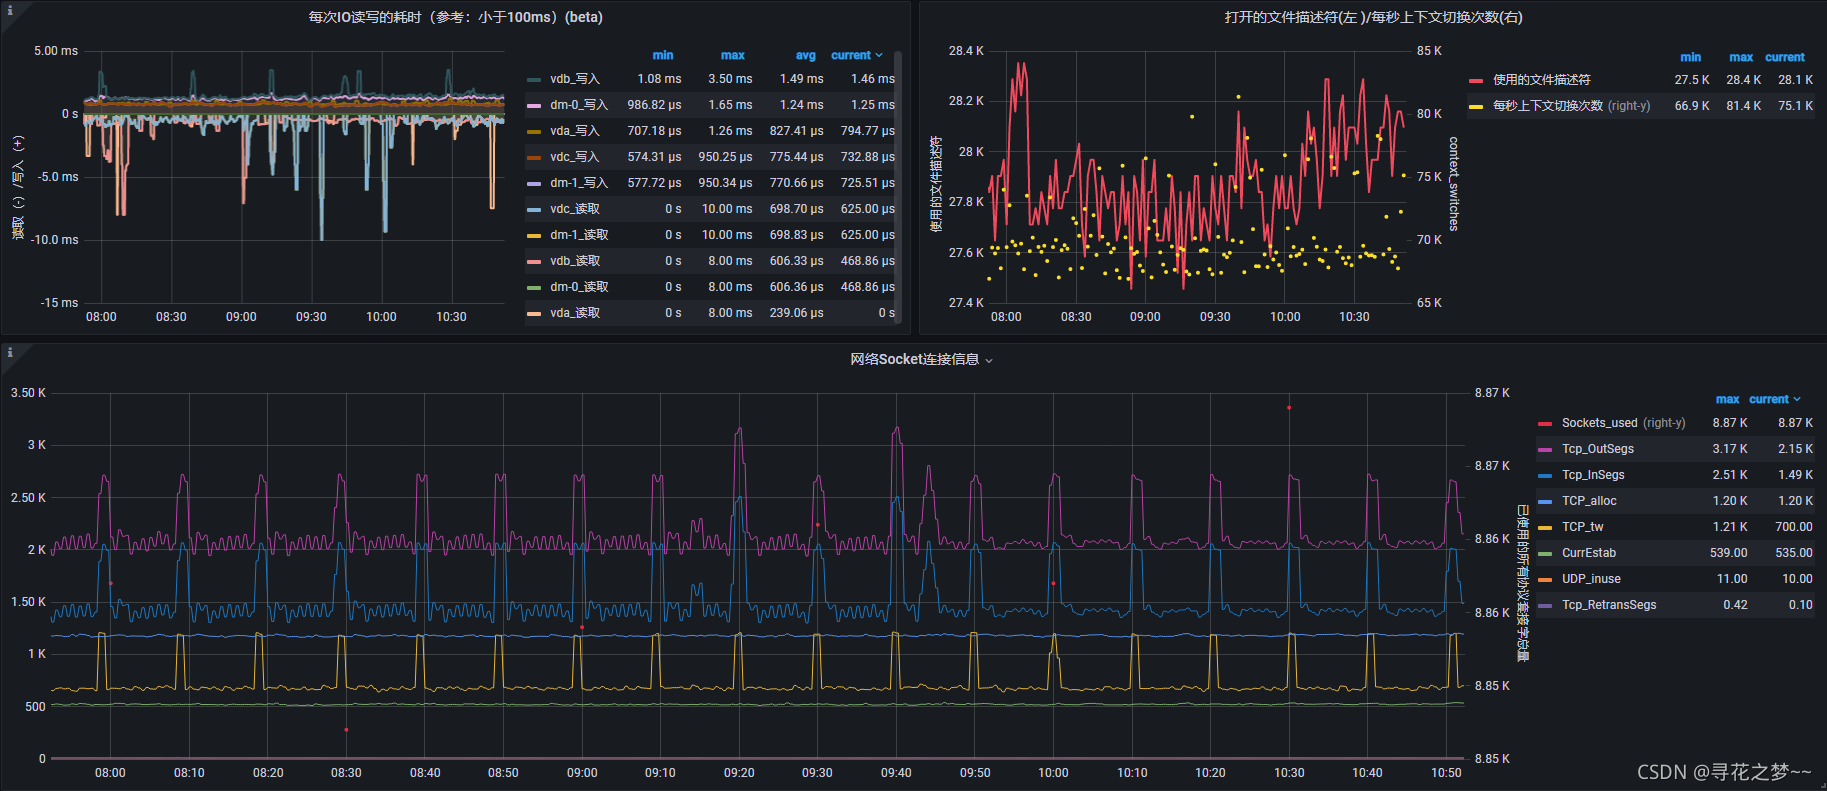Toggle the dm-0_写入 legend series
The height and width of the screenshot is (791, 1827).
click(579, 105)
